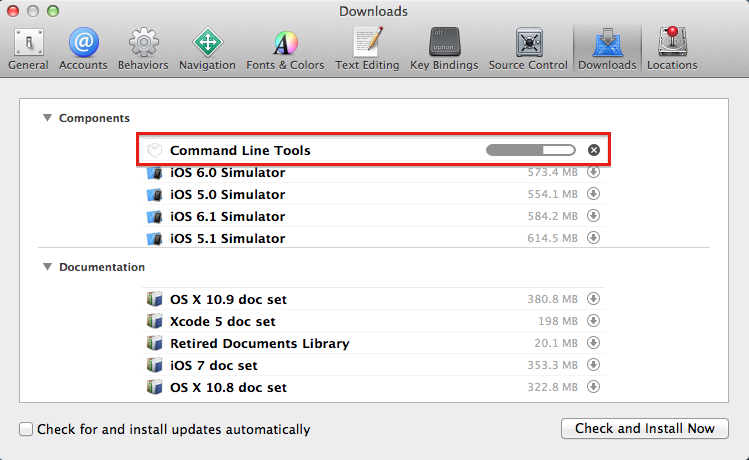Screen dimensions: 749x460
Task: Select the Xcode 5 doc set label
Action: point(223,321)
